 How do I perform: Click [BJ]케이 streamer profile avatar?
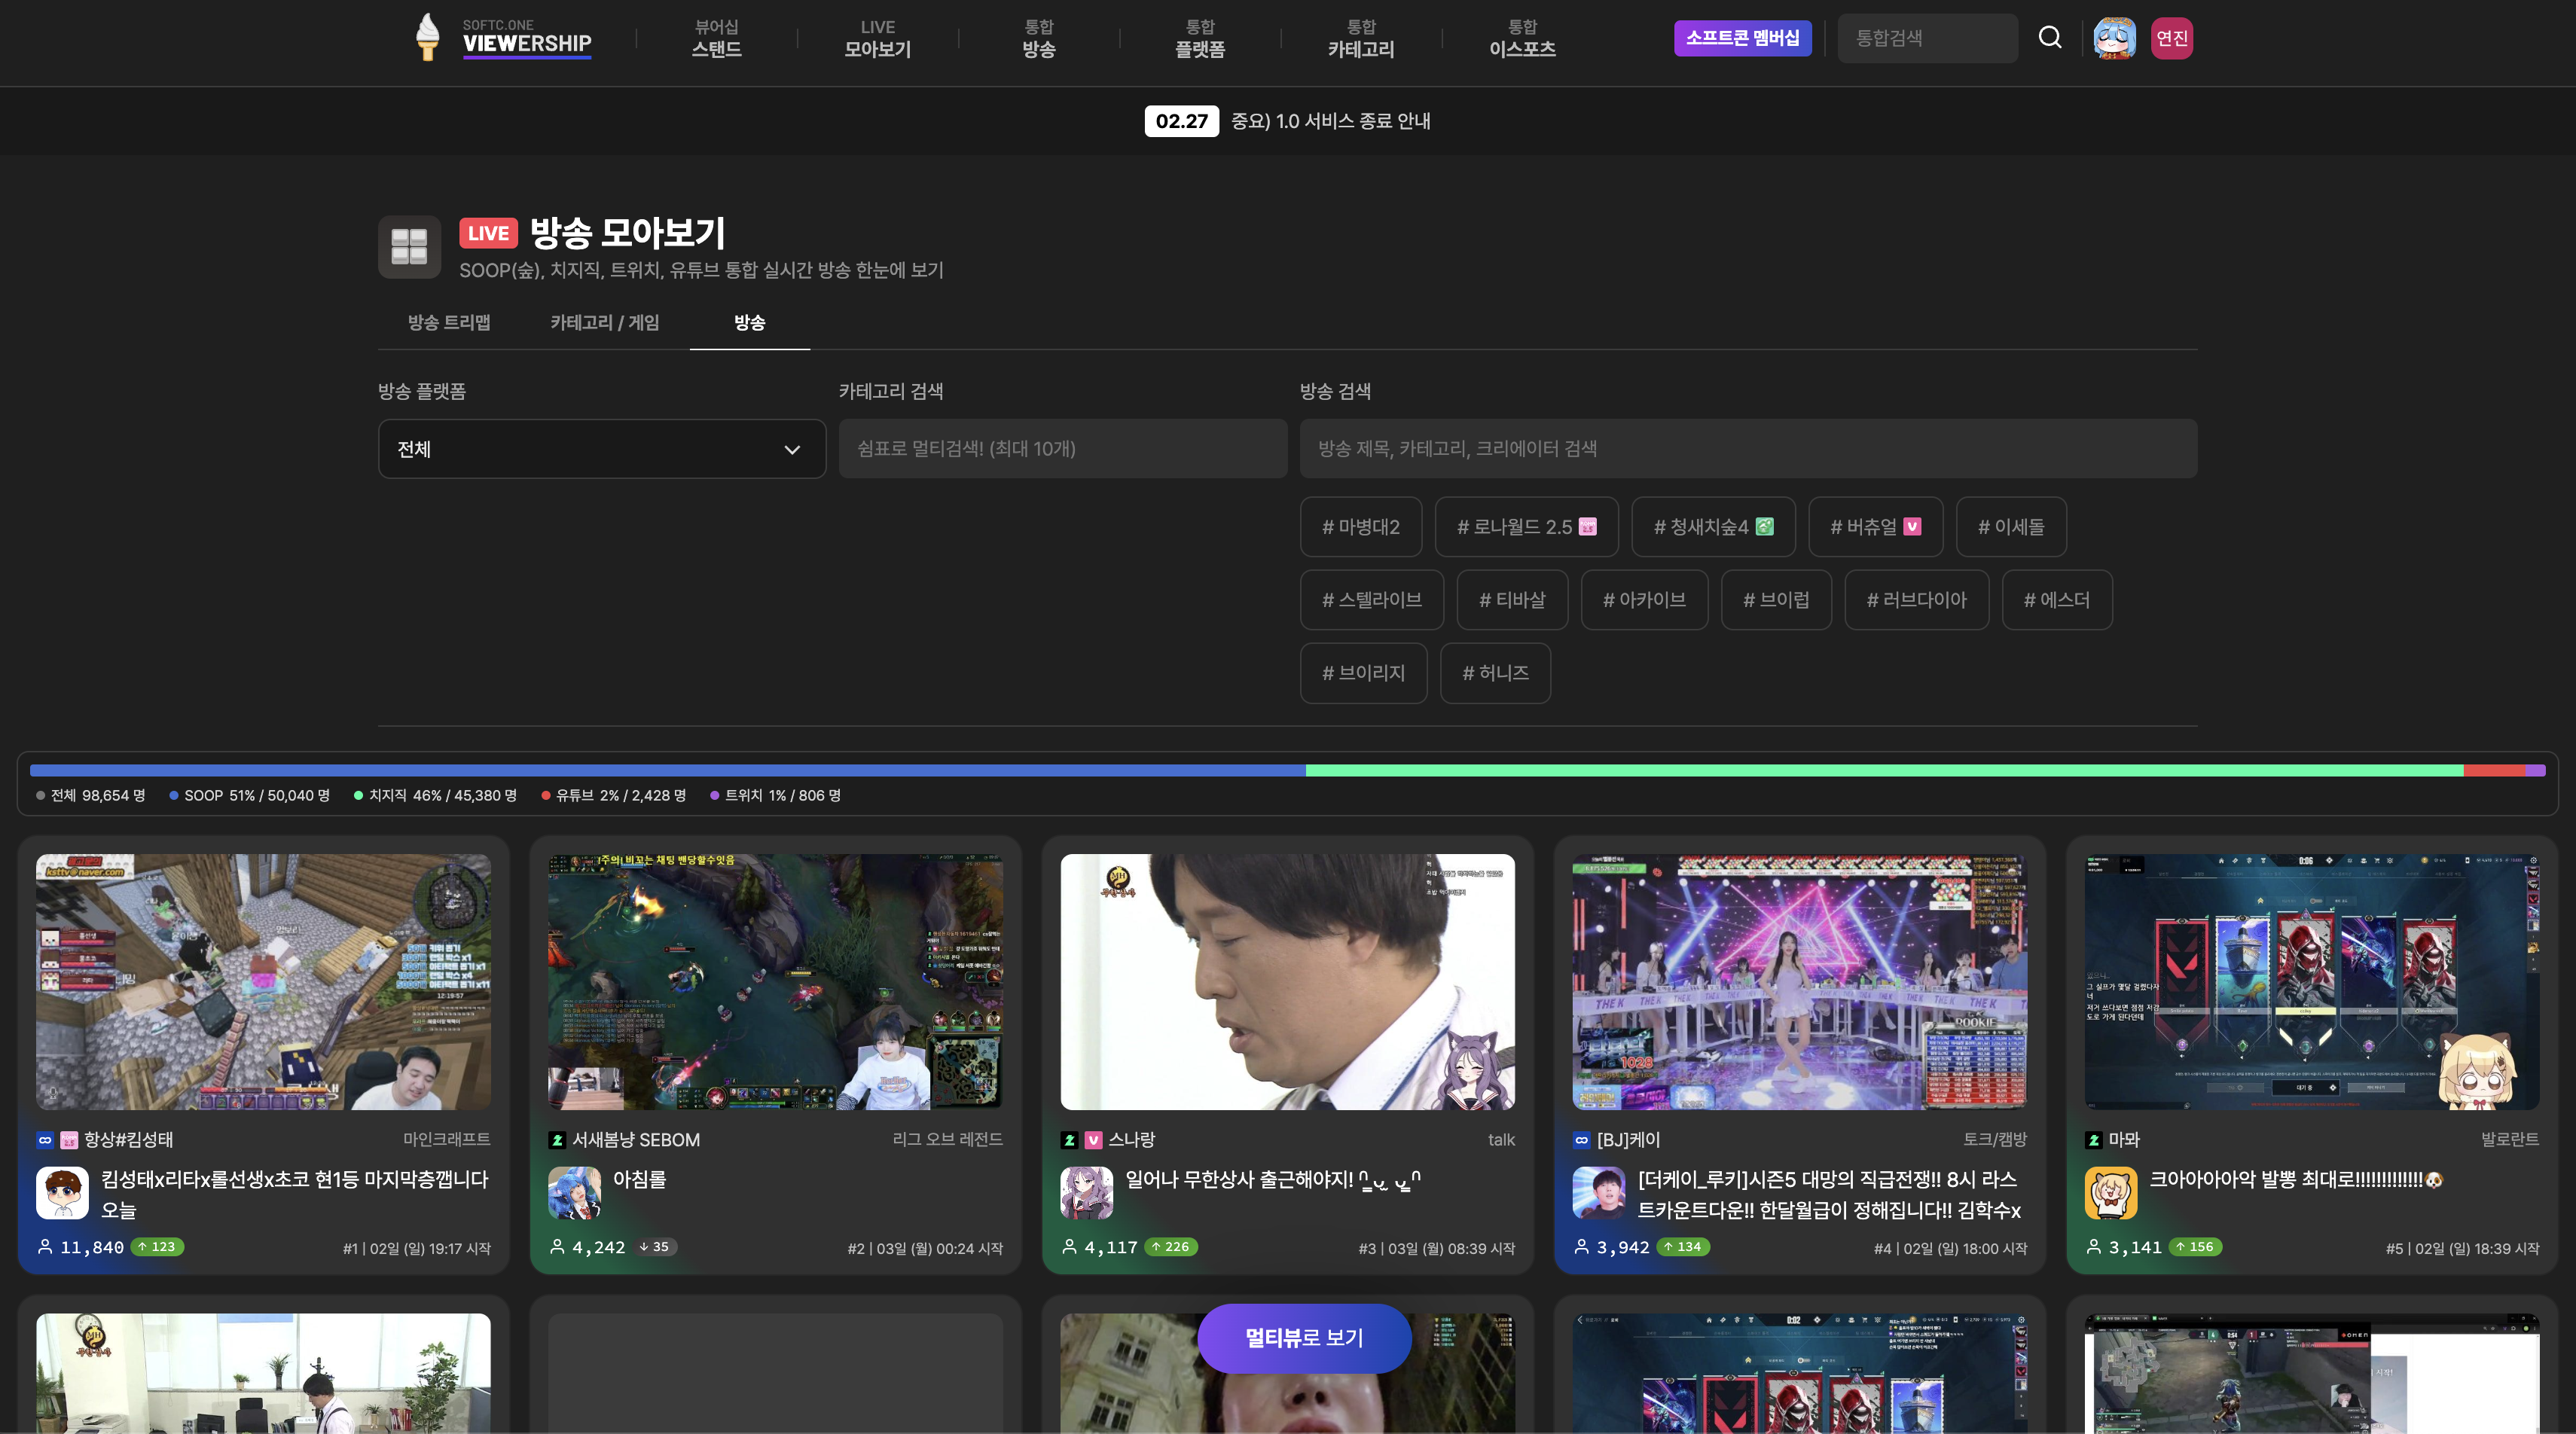click(1598, 1192)
